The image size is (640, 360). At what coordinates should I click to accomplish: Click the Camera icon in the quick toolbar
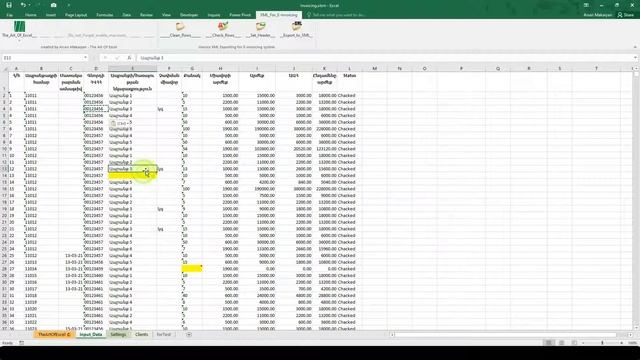[x=53, y=5]
